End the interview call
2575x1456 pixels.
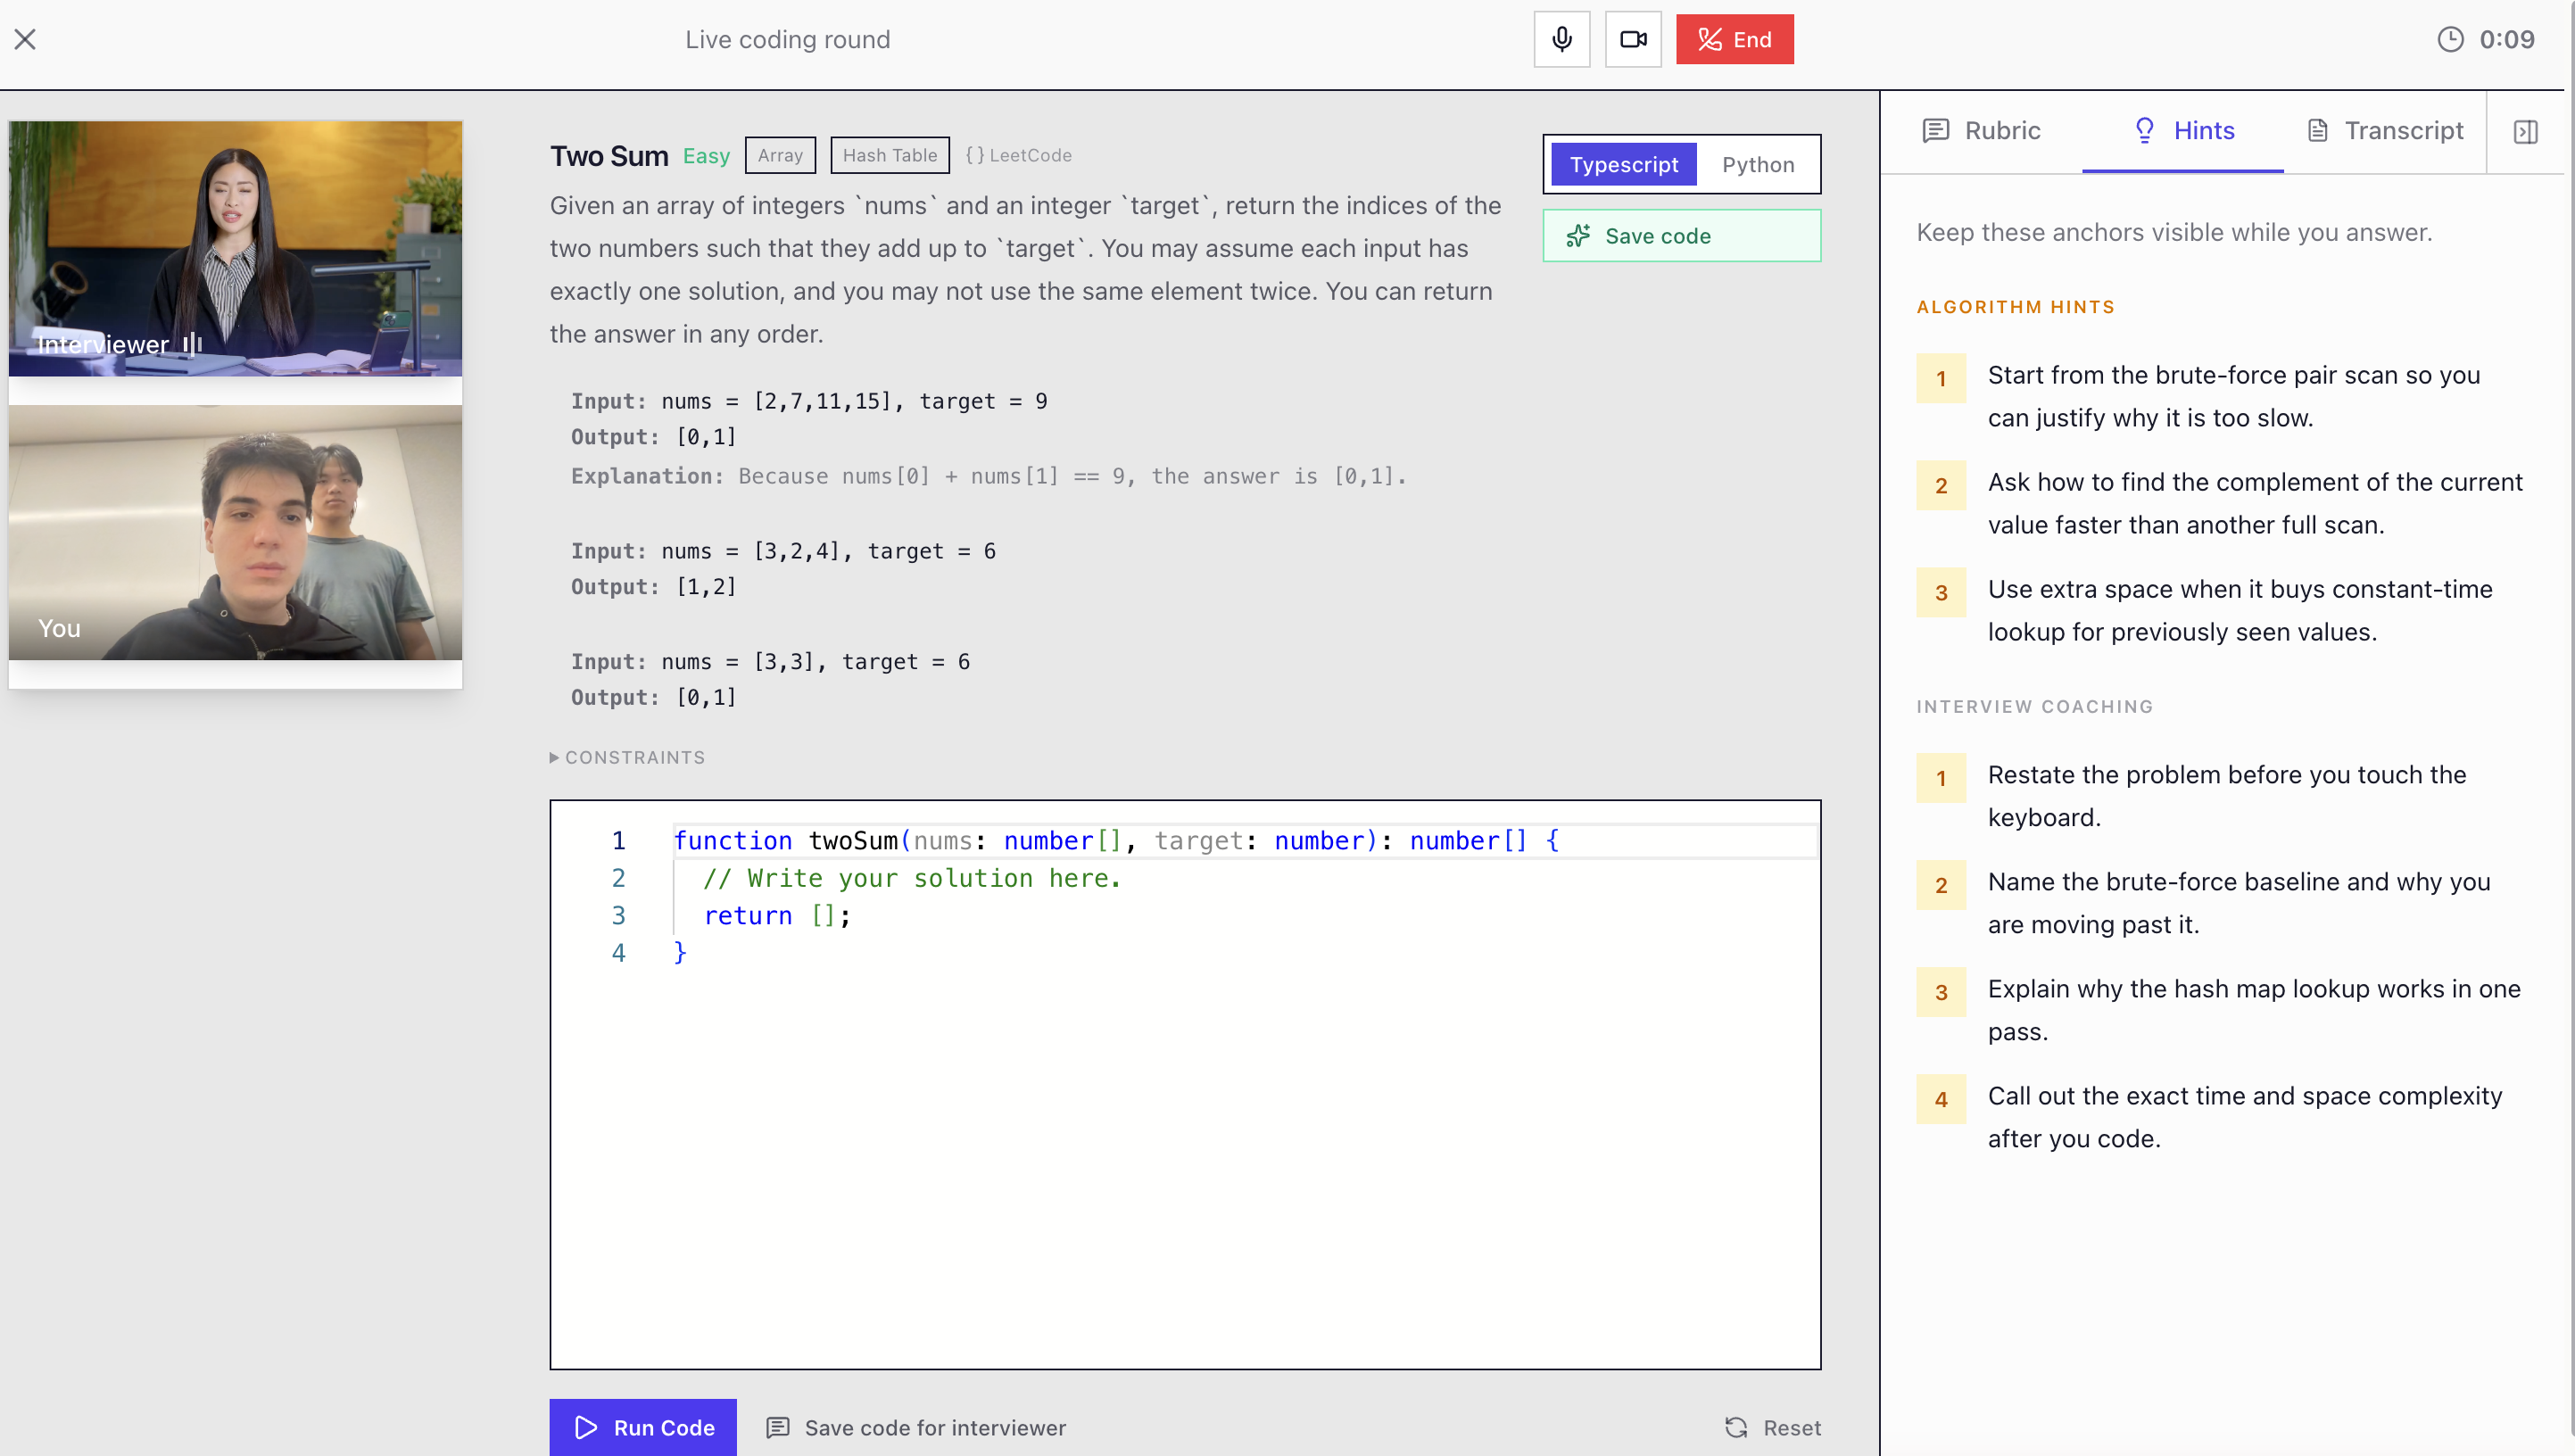click(x=1734, y=39)
